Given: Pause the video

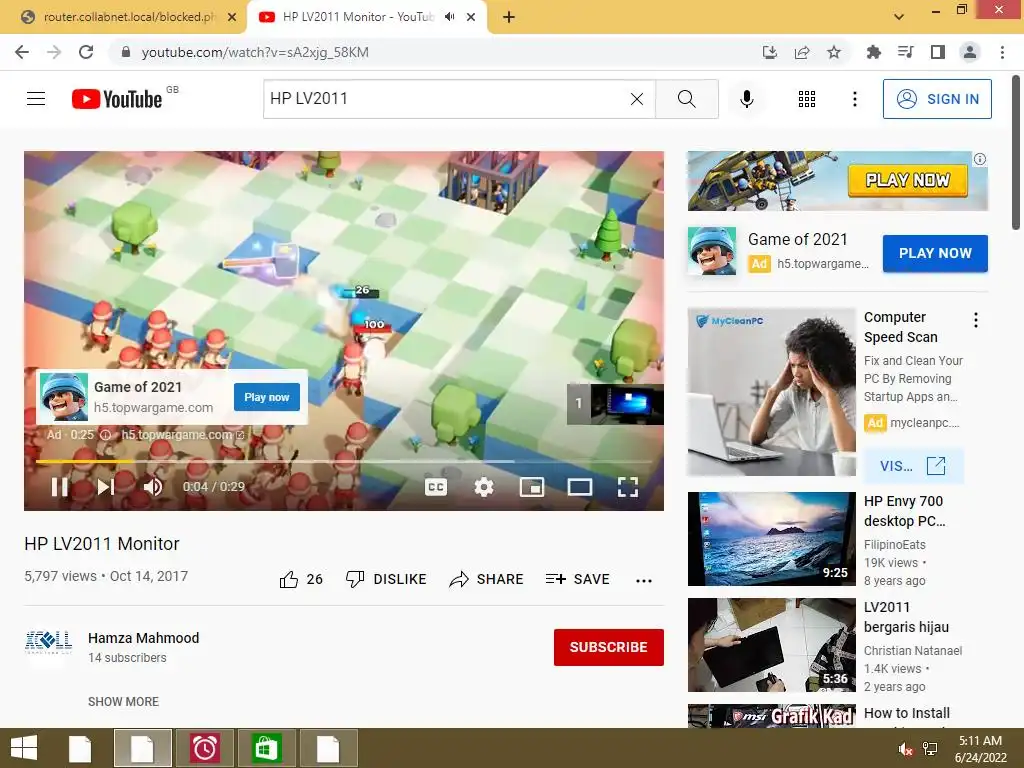Looking at the screenshot, I should (59, 487).
